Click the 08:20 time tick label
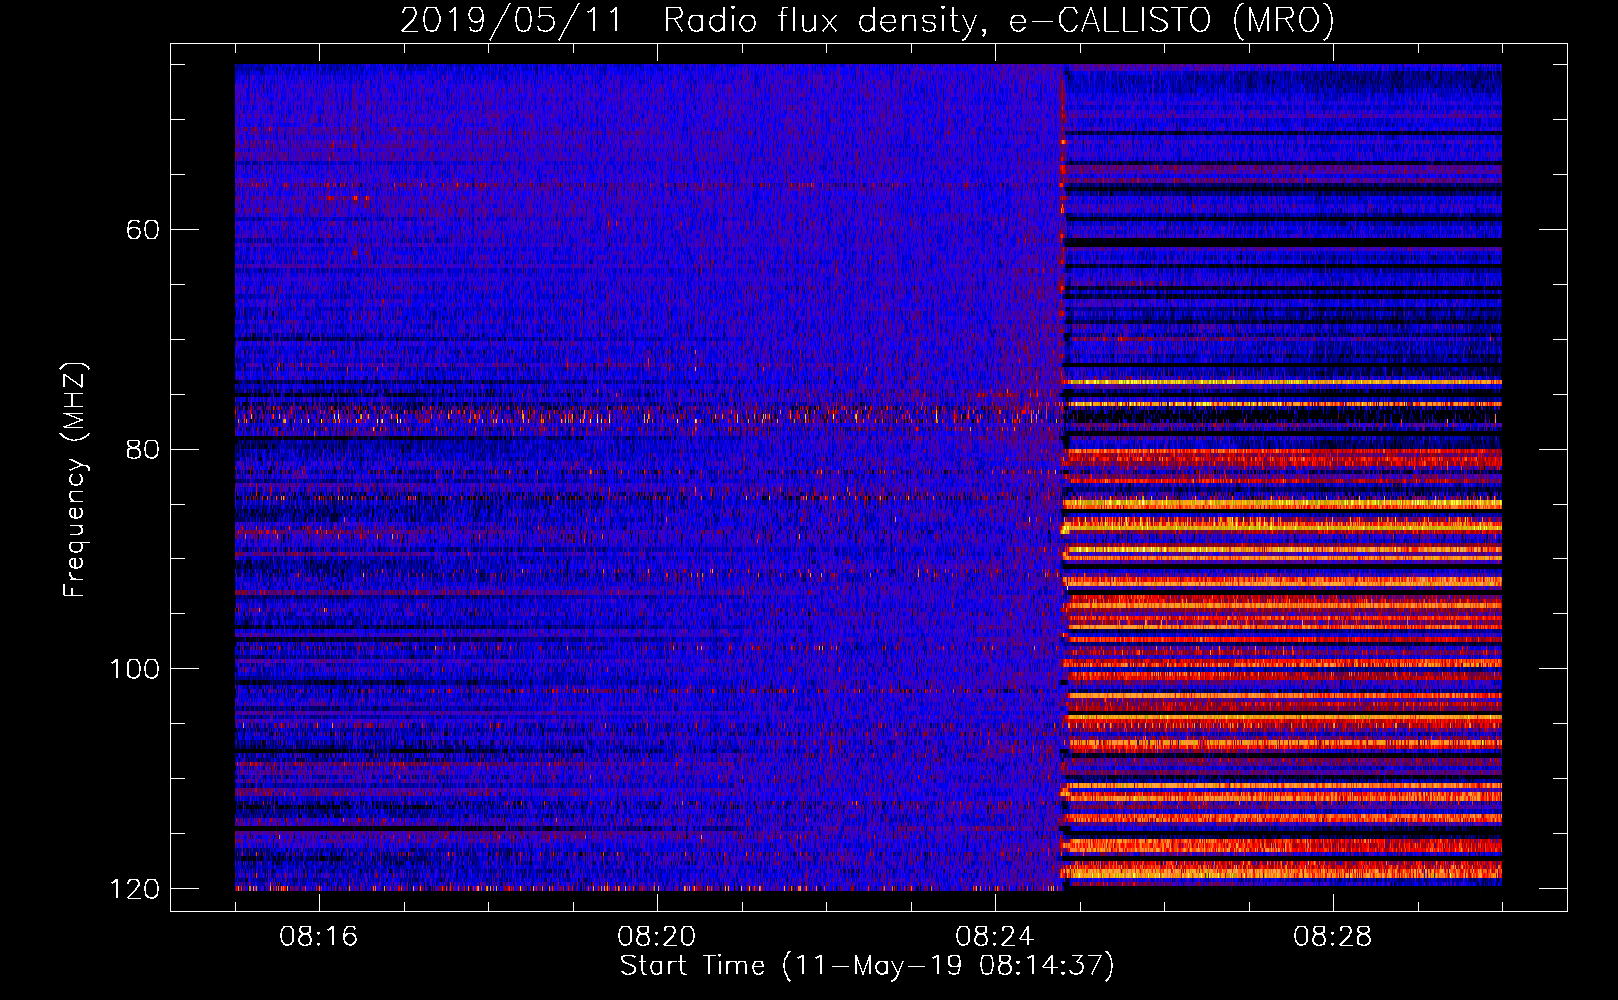The image size is (1618, 1000). click(657, 937)
